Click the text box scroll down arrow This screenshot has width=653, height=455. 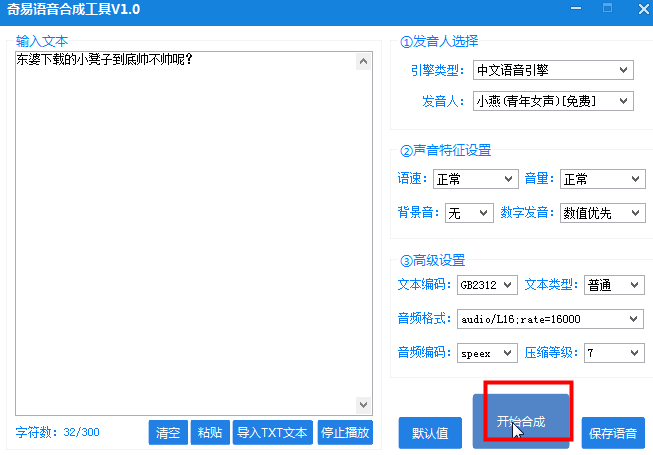pos(364,405)
